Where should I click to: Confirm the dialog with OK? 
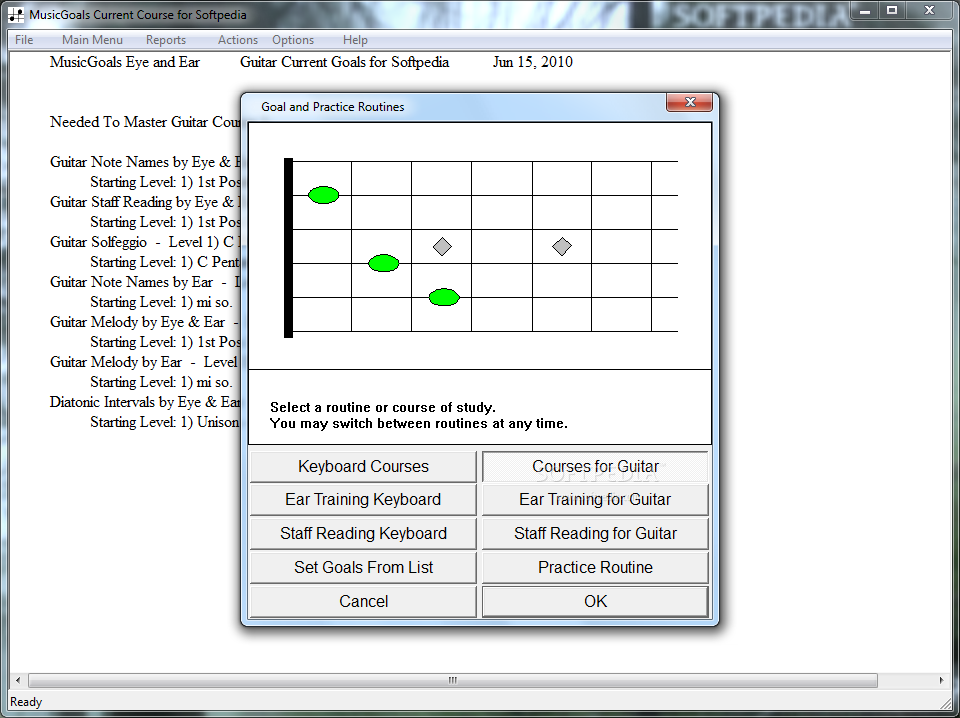595,601
